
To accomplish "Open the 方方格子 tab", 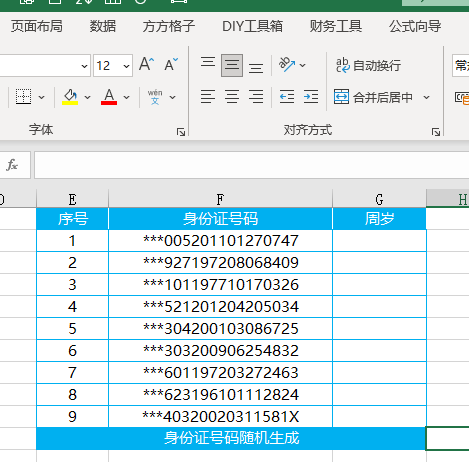I will 169,26.
